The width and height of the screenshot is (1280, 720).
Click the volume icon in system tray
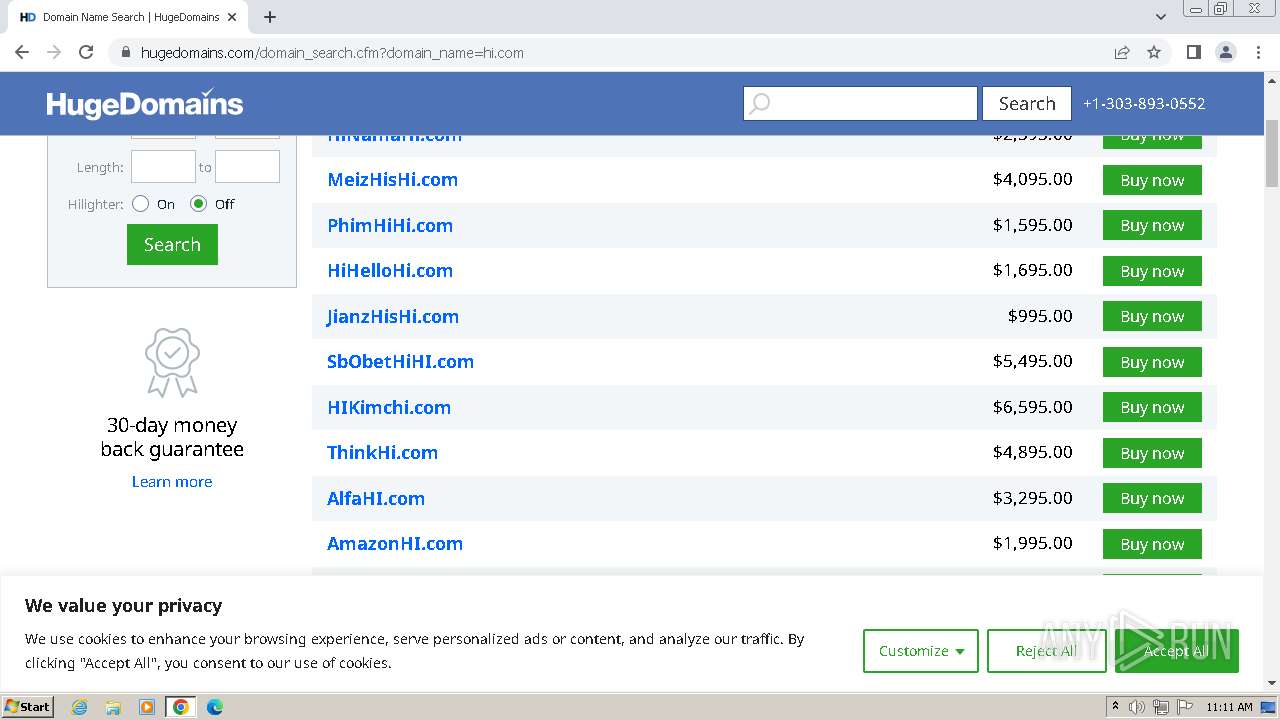[1137, 707]
